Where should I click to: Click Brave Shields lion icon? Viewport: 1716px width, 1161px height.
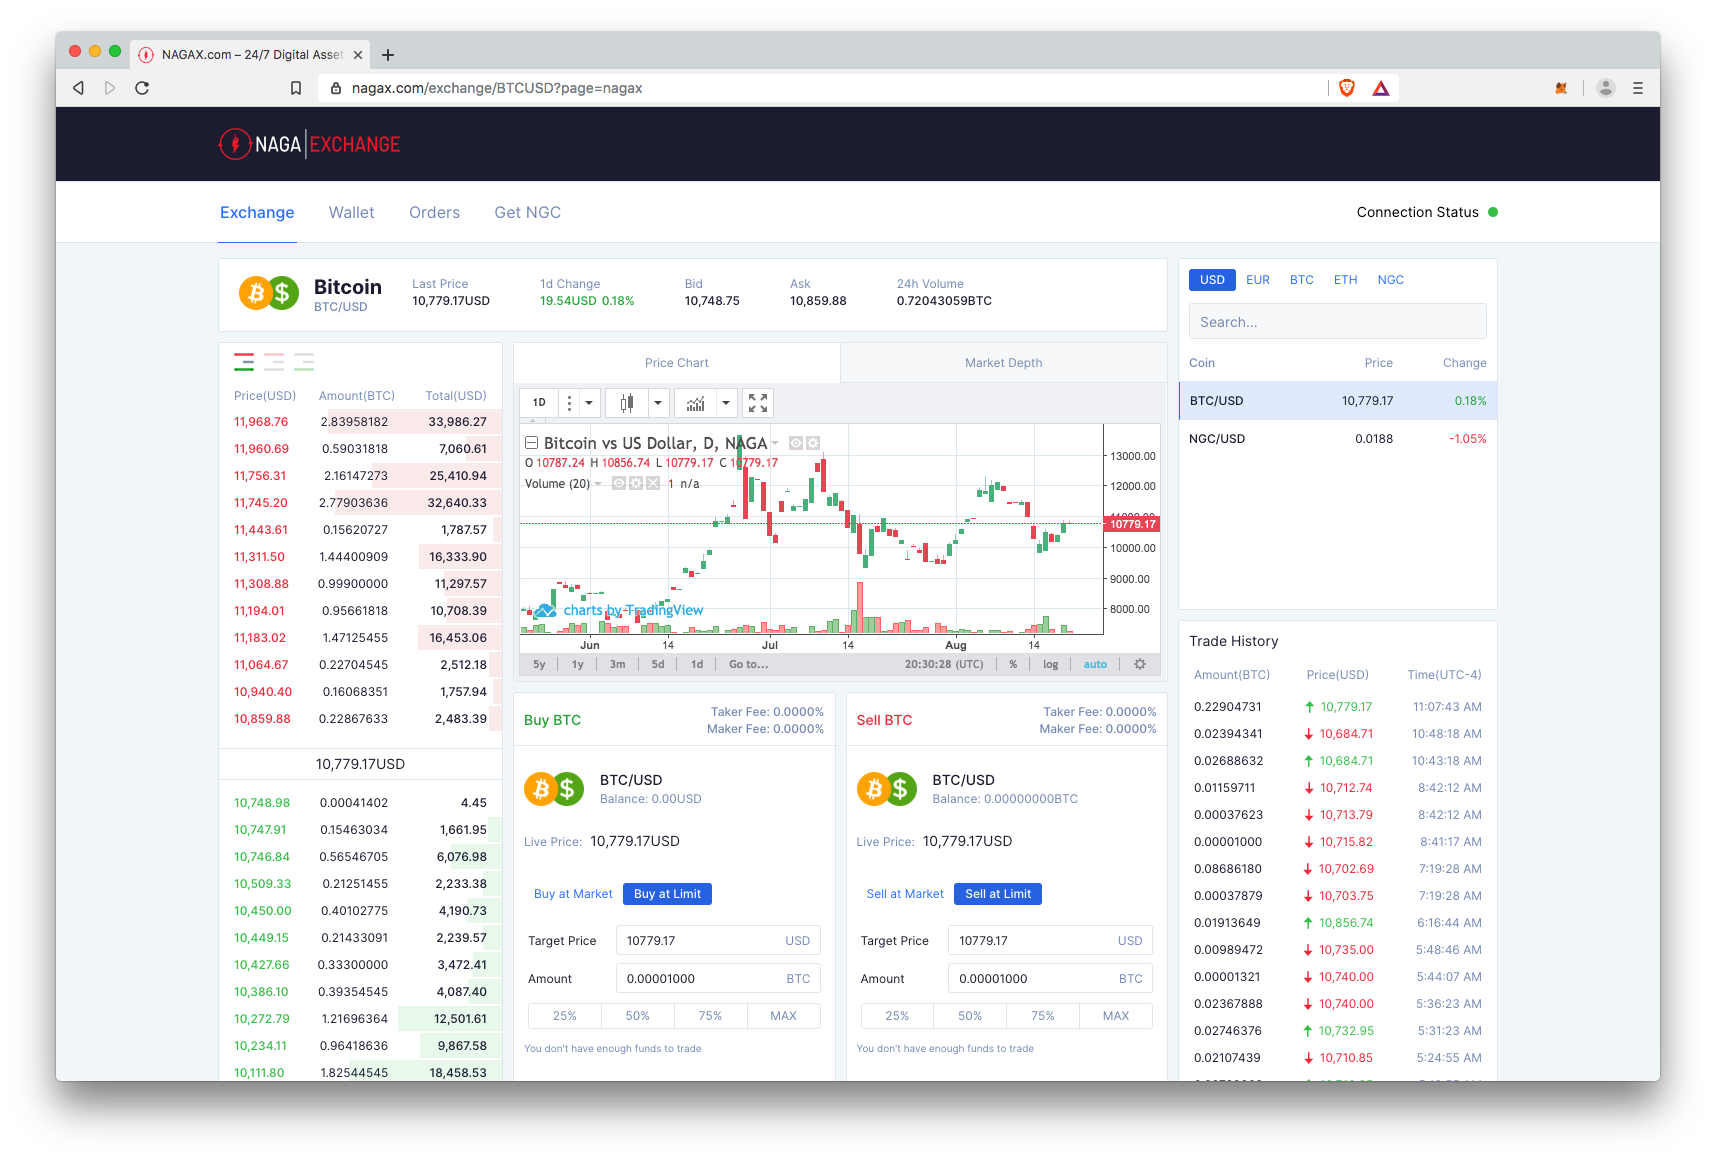[x=1347, y=88]
